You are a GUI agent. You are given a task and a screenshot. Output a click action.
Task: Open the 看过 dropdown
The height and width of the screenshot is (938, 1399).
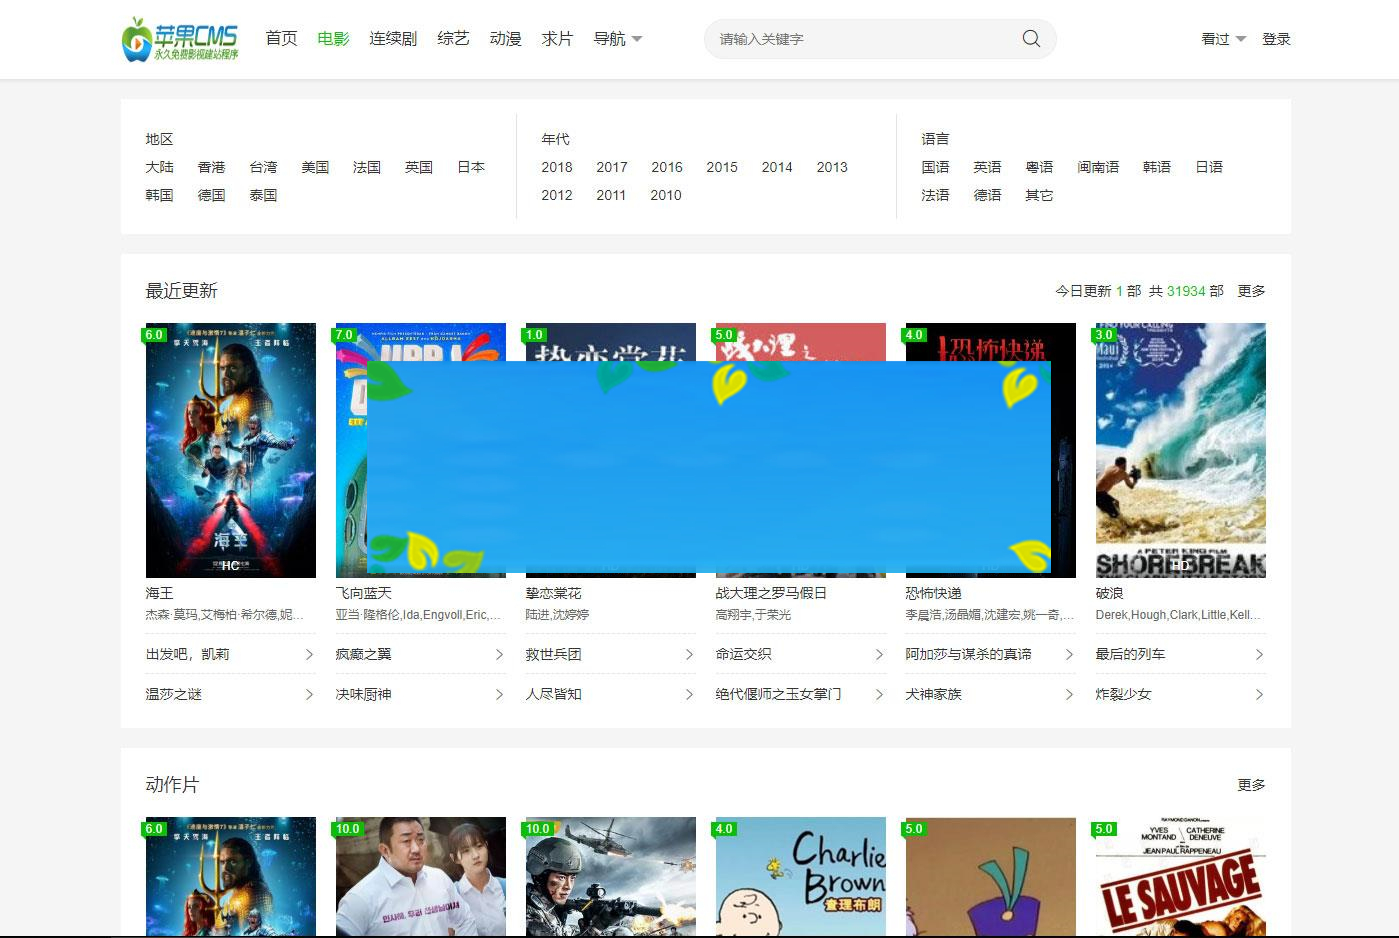tap(1220, 38)
